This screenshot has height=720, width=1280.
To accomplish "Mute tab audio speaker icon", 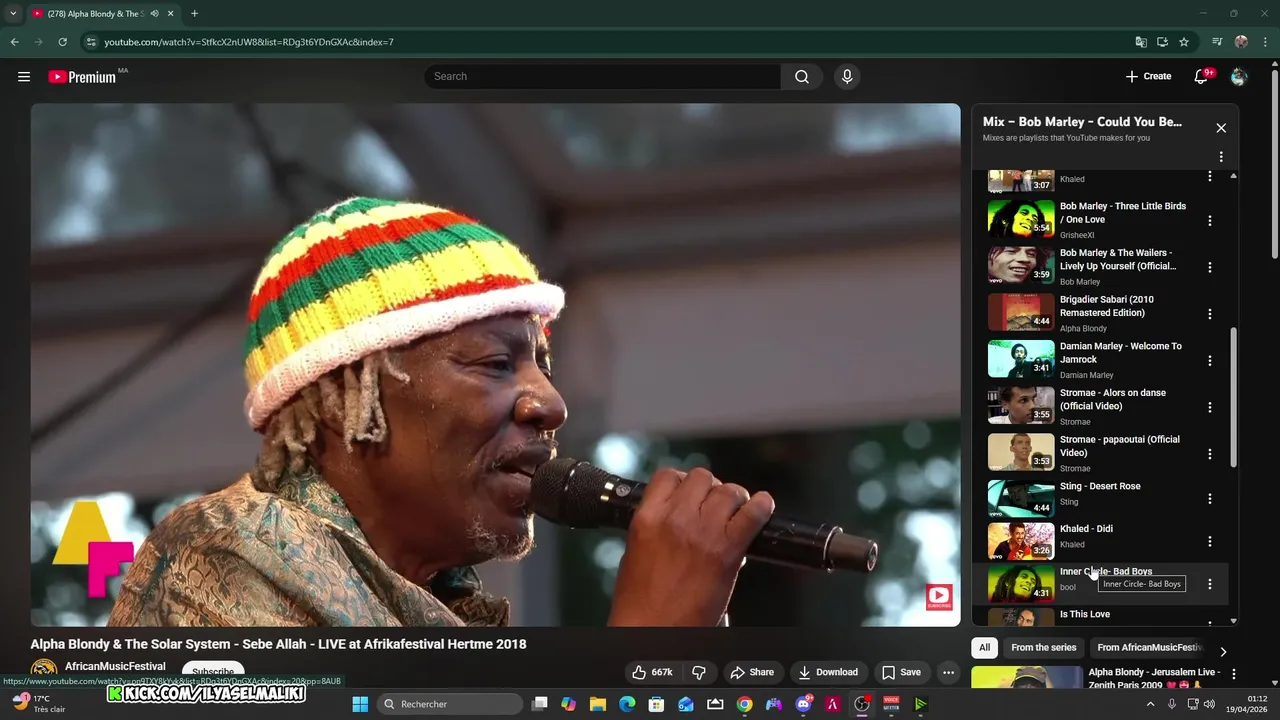I will click(154, 14).
